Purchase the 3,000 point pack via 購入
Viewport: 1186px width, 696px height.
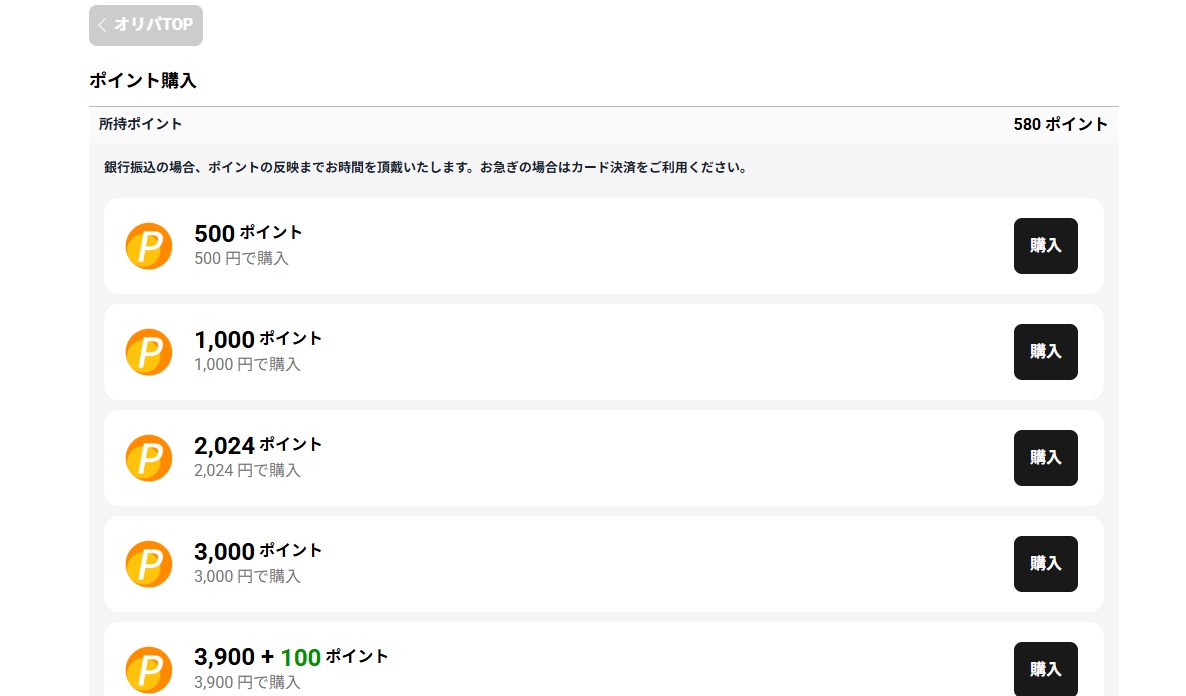pyautogui.click(x=1045, y=564)
